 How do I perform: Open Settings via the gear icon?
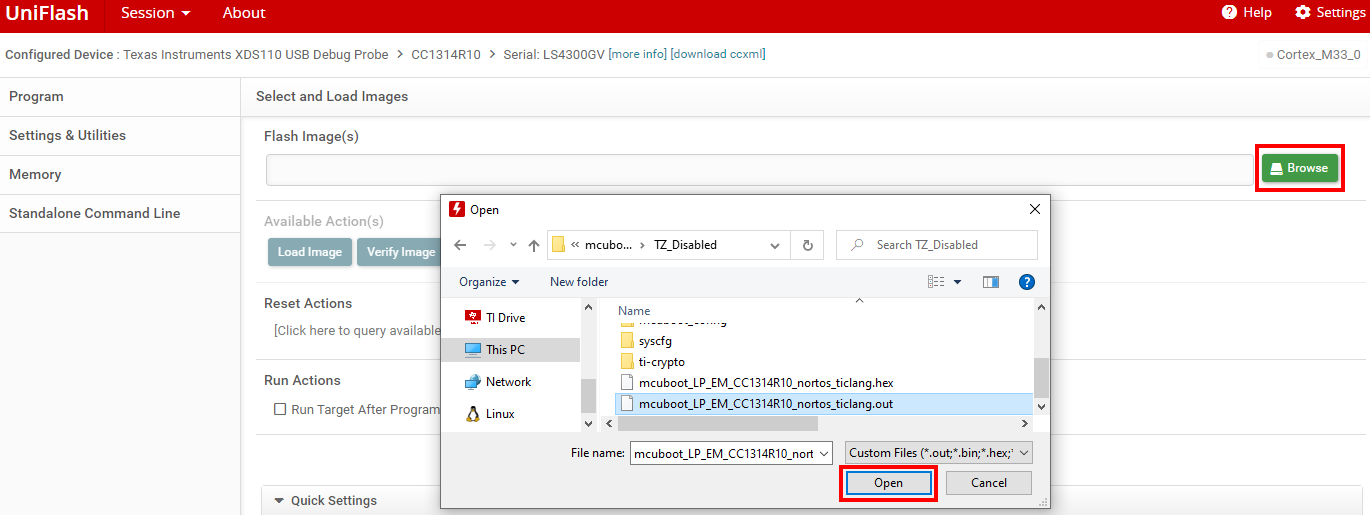[1302, 13]
